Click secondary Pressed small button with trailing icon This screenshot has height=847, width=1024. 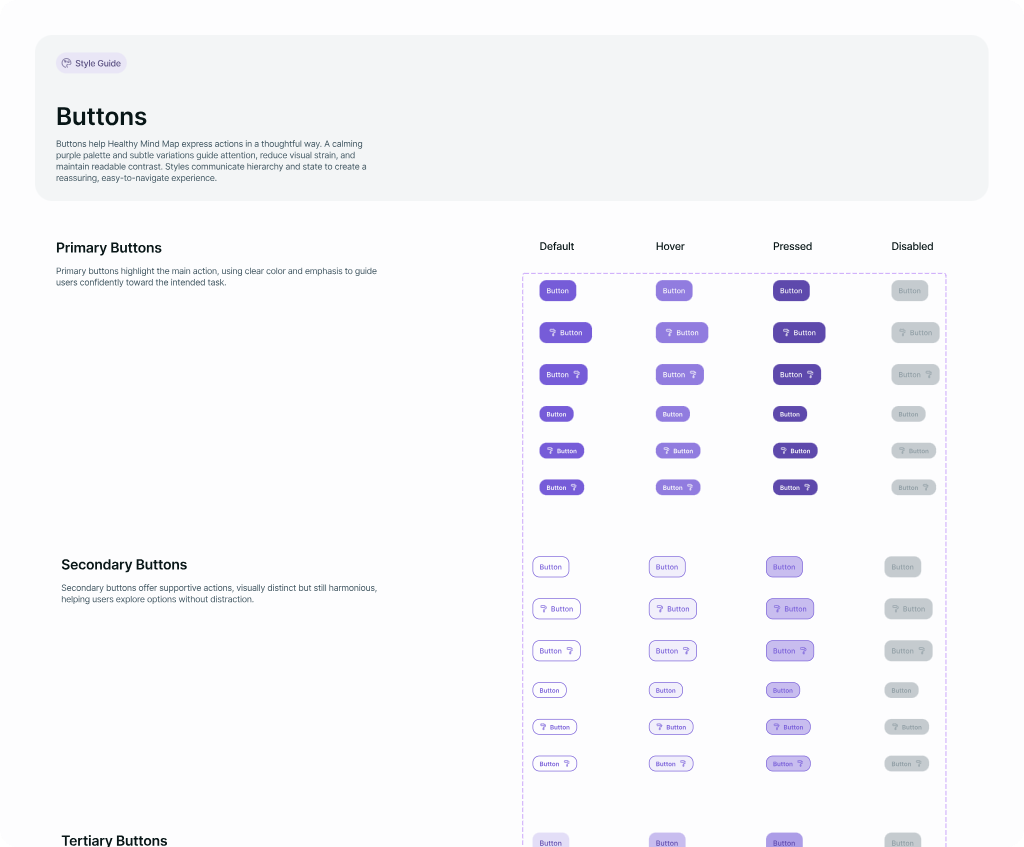click(788, 763)
